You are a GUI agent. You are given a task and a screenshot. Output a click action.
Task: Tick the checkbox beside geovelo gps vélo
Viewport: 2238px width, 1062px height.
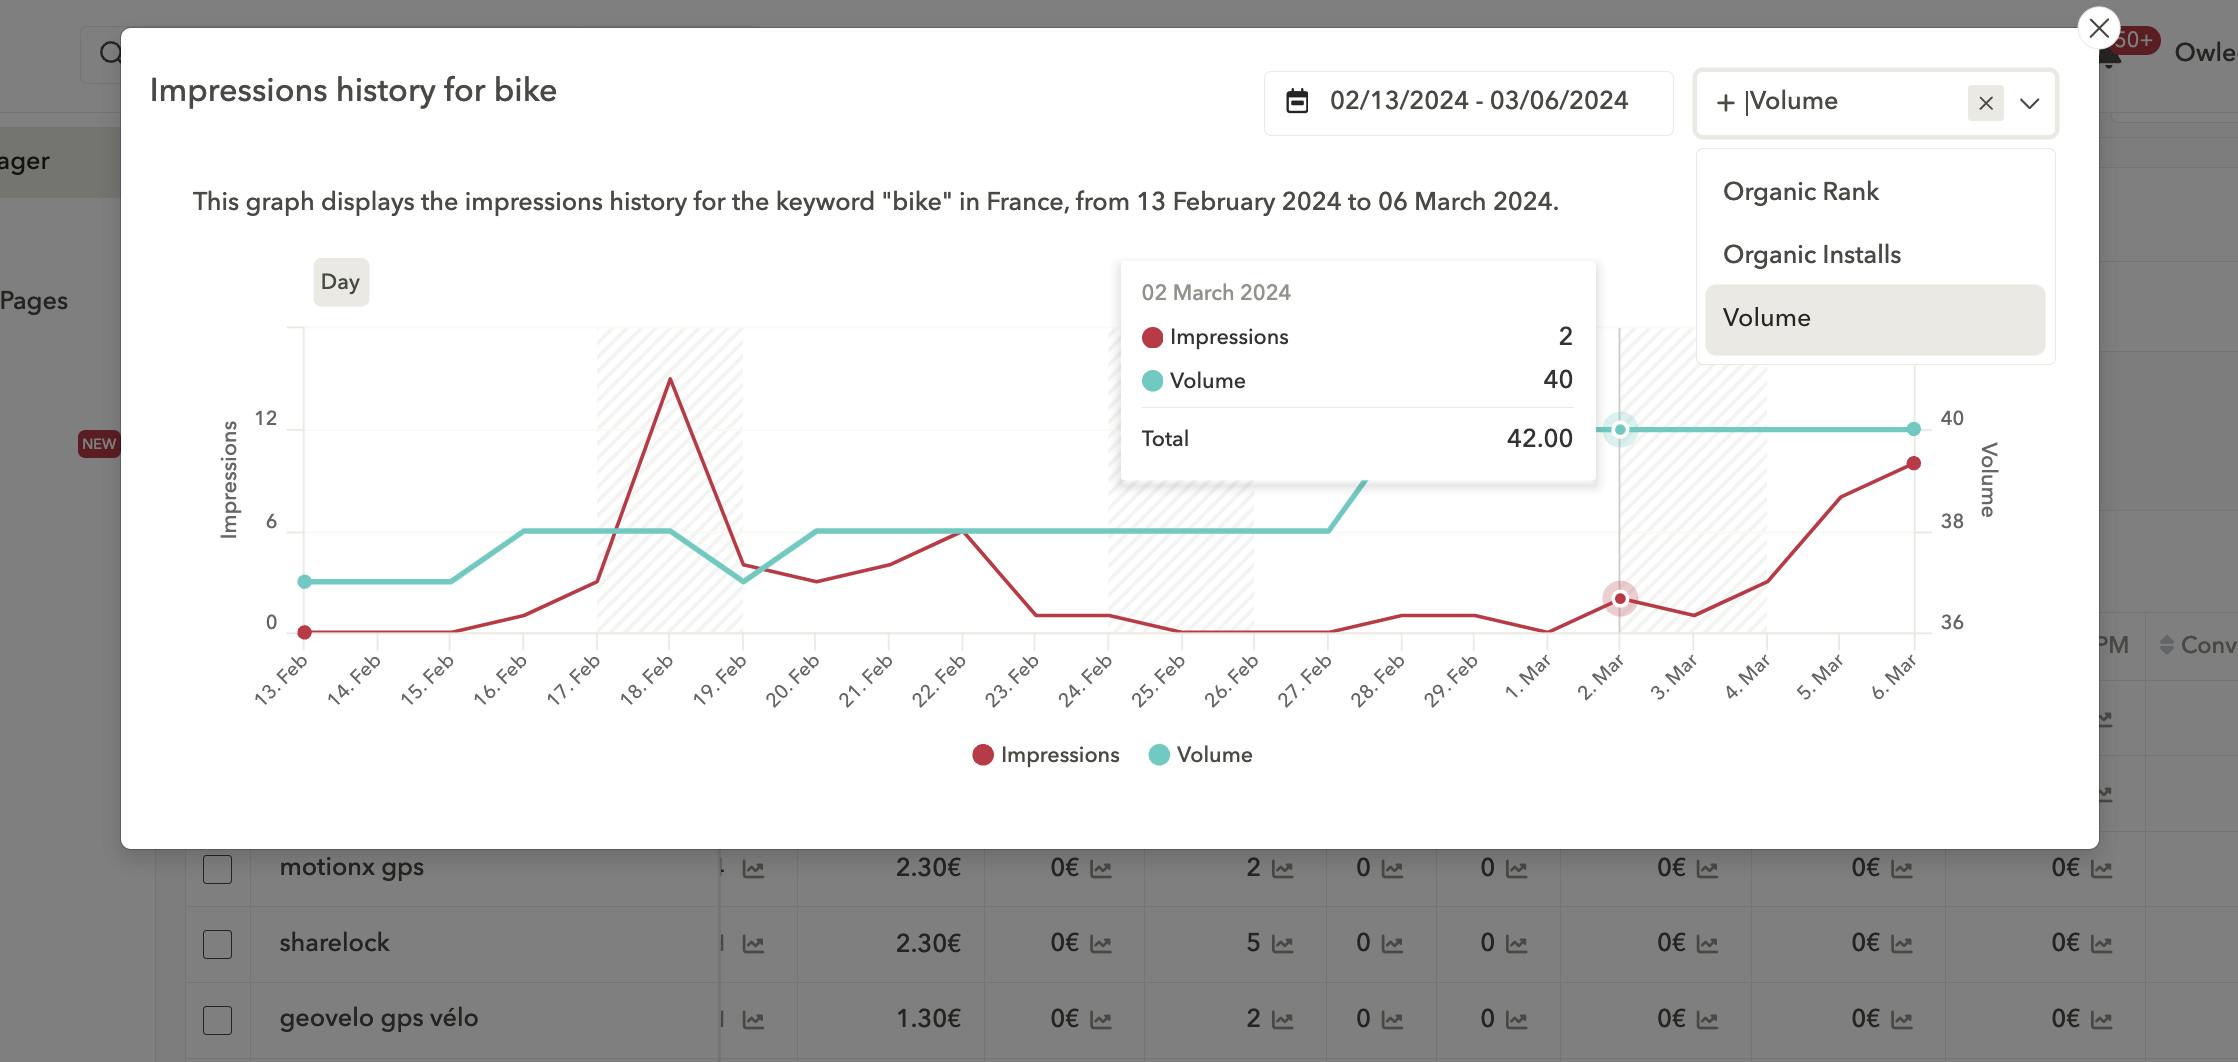(217, 1019)
